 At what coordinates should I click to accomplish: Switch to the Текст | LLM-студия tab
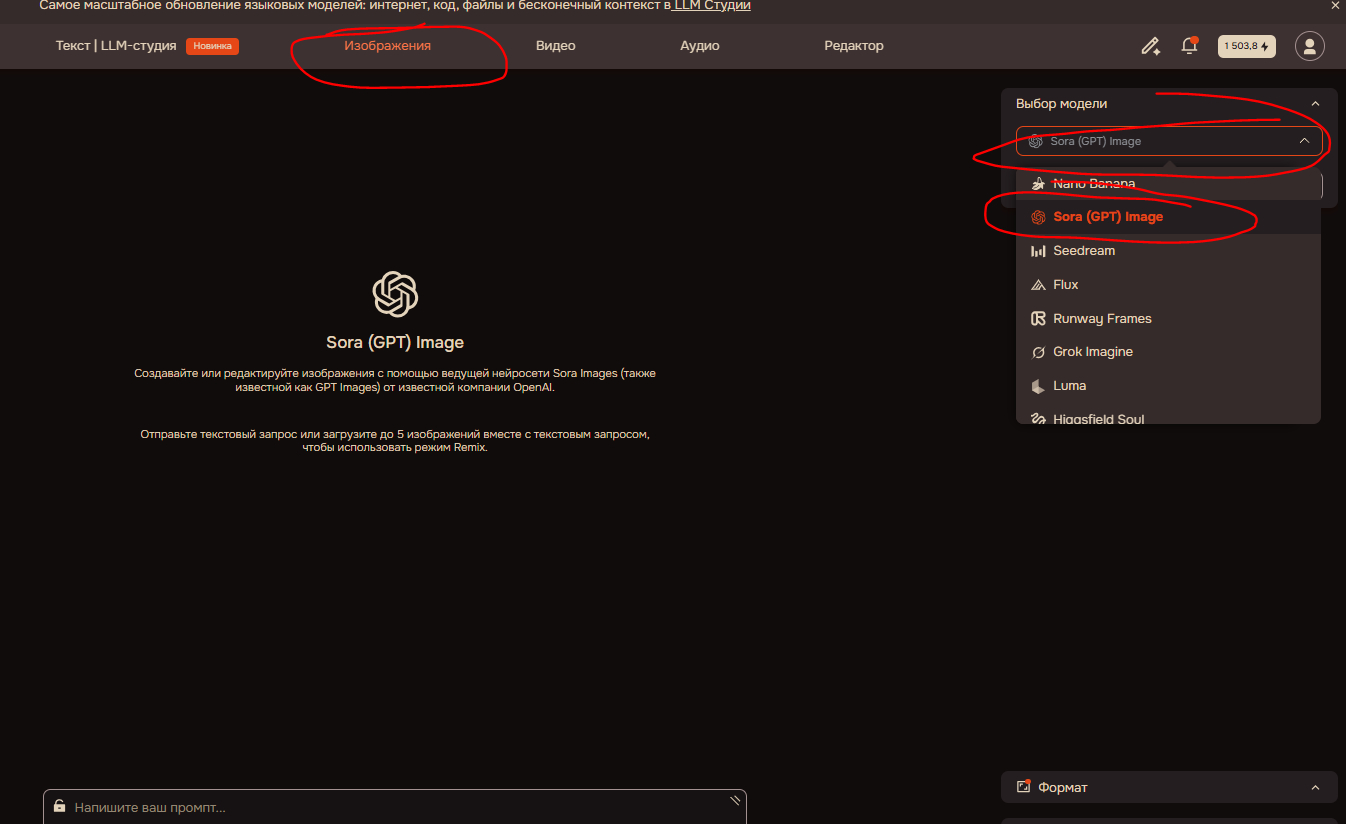116,46
